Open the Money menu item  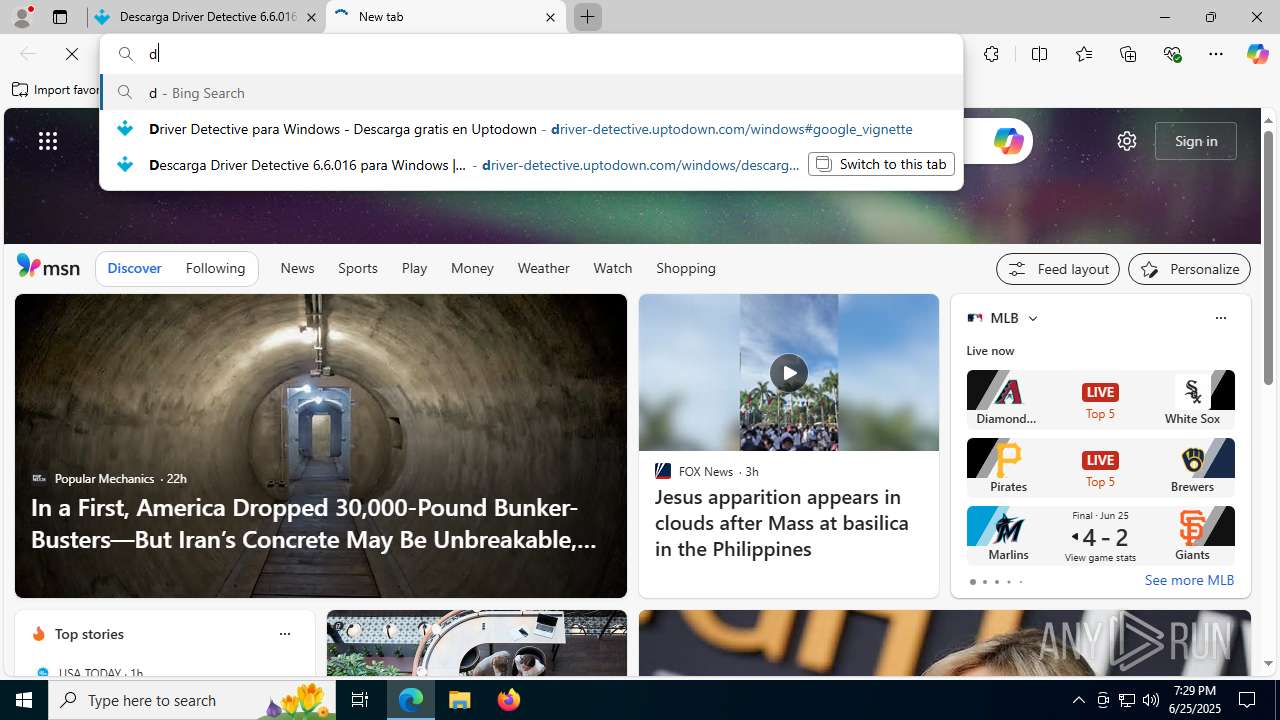(x=472, y=268)
